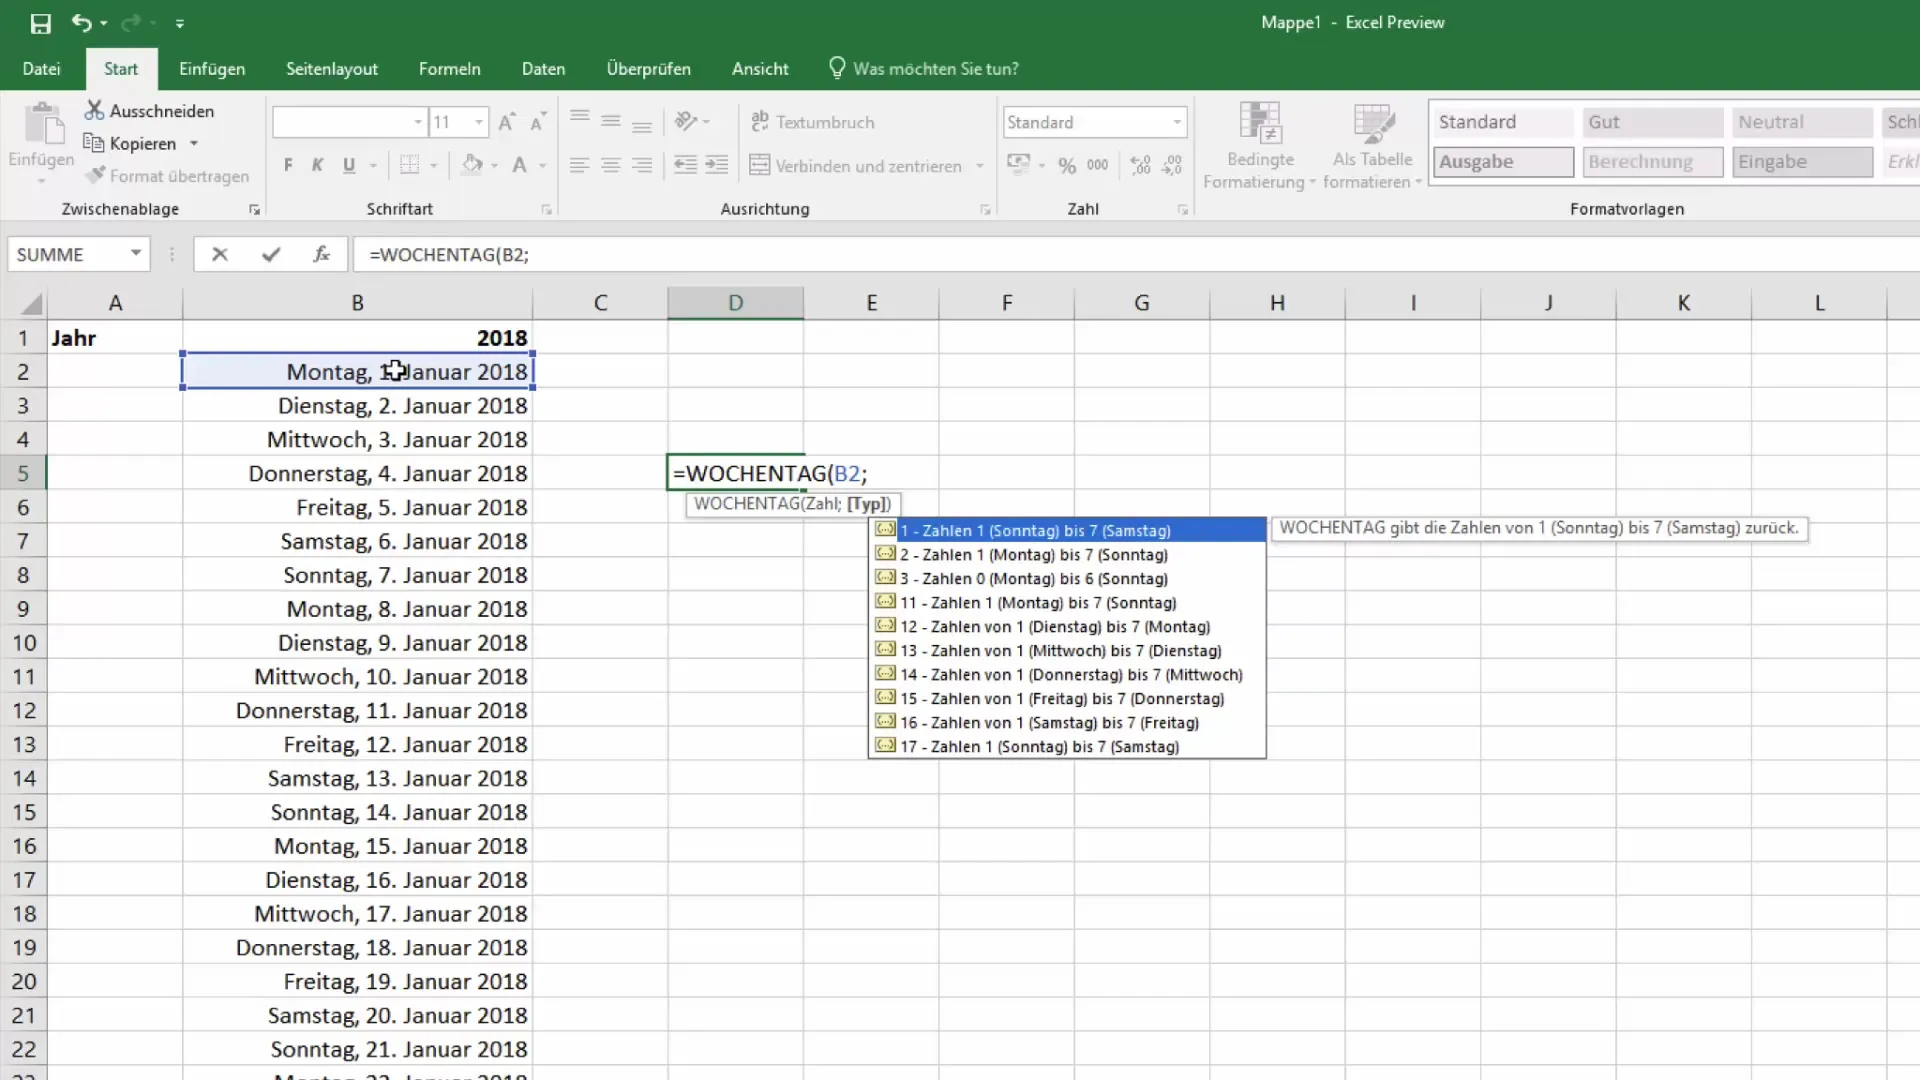Click the accounting currency format icon
Viewport: 1920px width, 1080px height.
tap(1018, 165)
